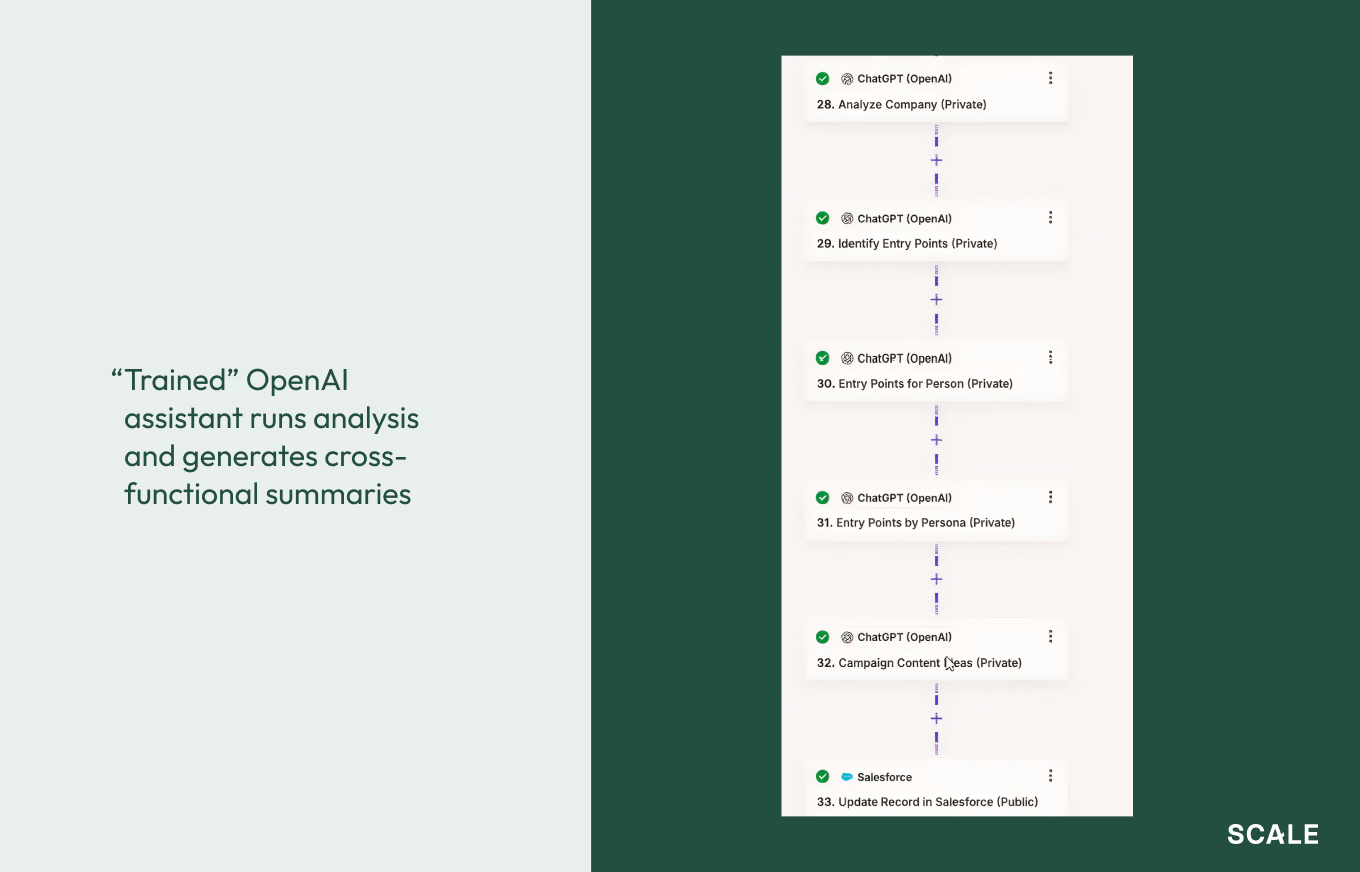This screenshot has width=1360, height=872.
Task: Open step 31 Entry Points by Persona card
Action: click(x=915, y=523)
